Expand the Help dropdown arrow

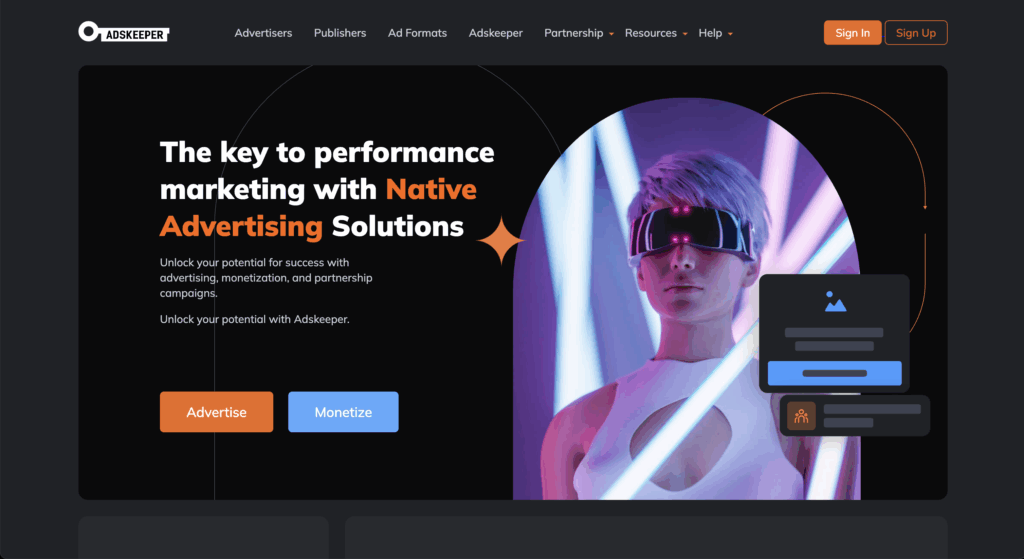[x=730, y=34]
